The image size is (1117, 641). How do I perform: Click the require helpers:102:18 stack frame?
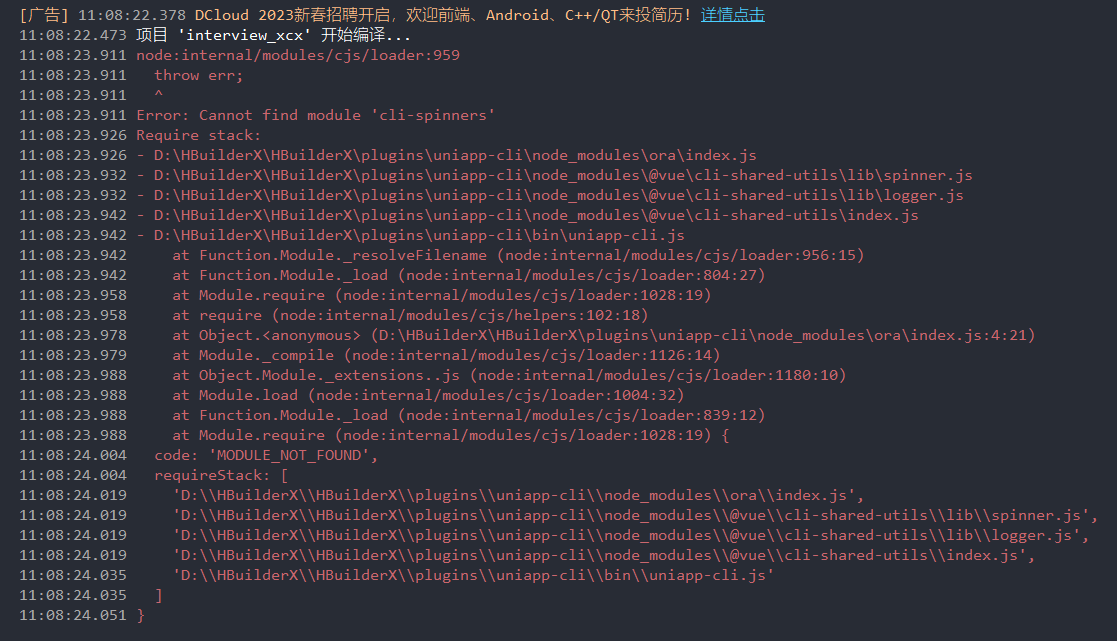tap(410, 315)
